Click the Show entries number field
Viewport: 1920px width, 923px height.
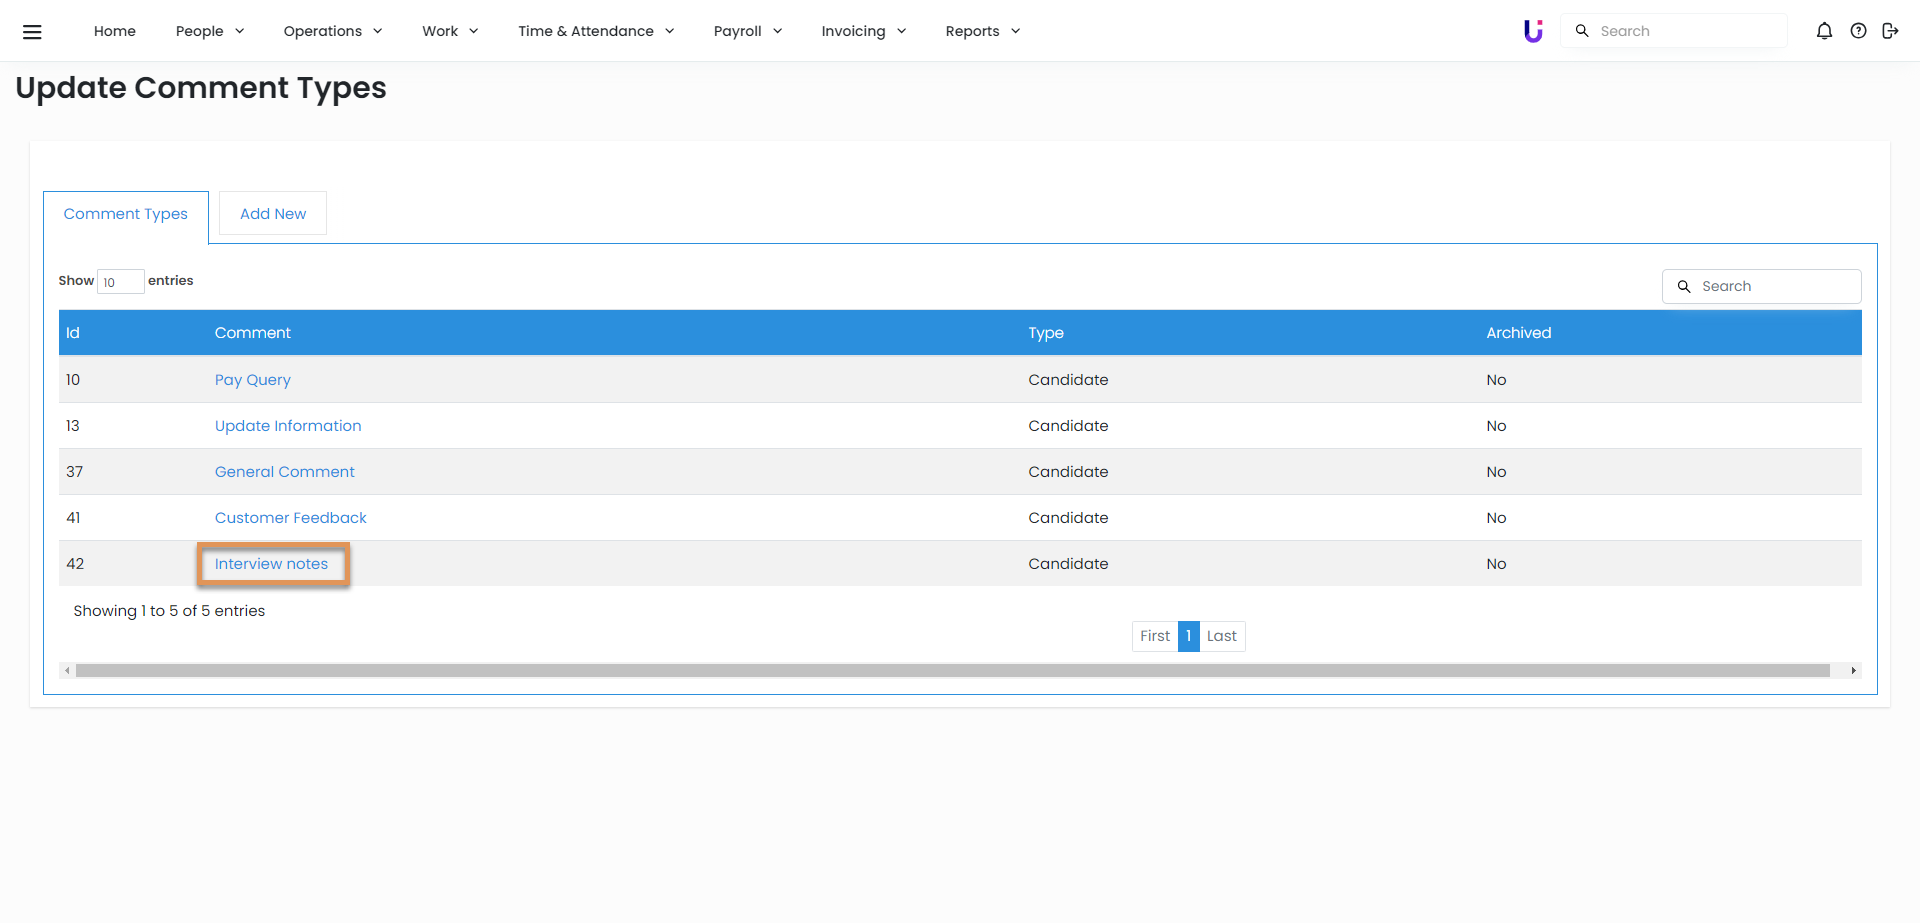(x=120, y=282)
